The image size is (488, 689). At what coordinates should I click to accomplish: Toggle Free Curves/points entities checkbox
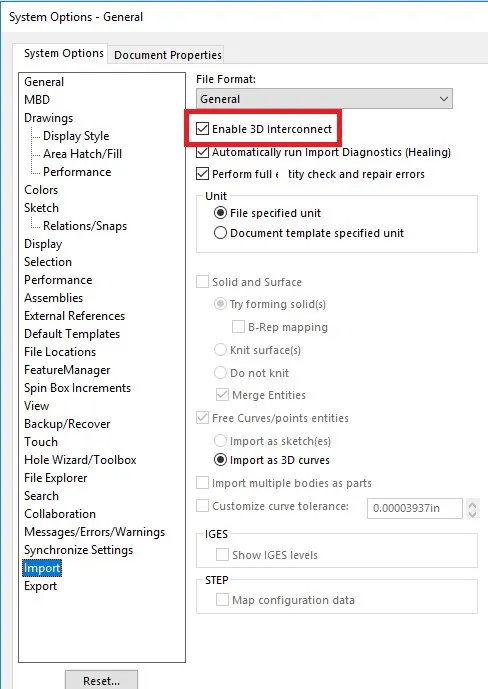coord(202,417)
